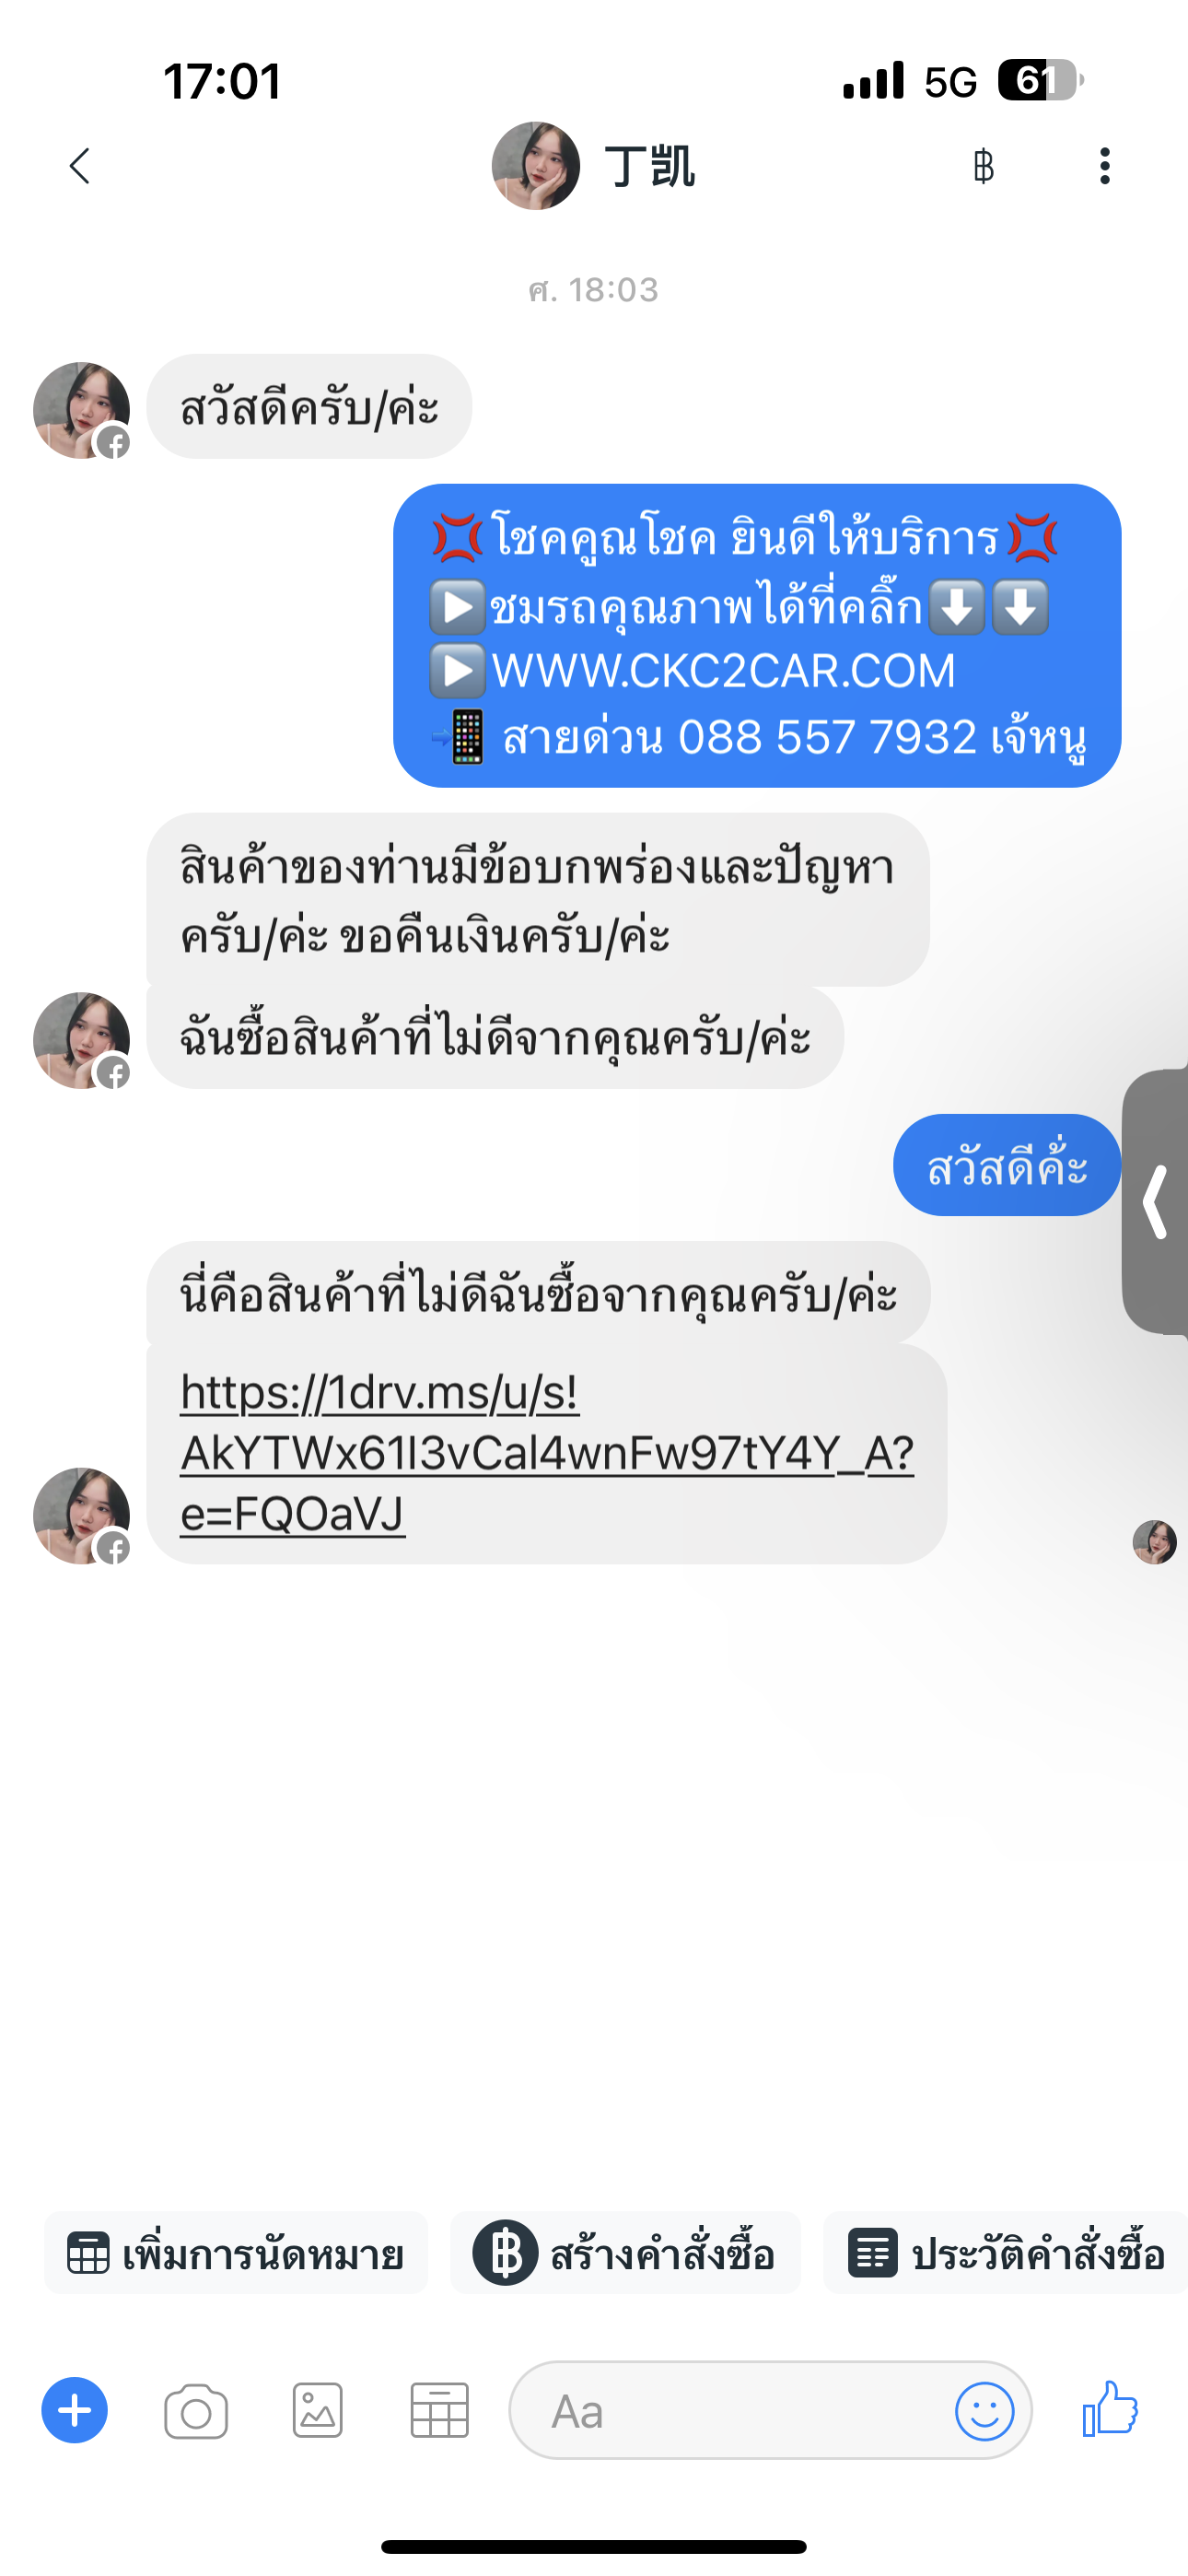Image resolution: width=1188 pixels, height=2576 pixels.
Task: Go back using the header arrow
Action: [80, 166]
